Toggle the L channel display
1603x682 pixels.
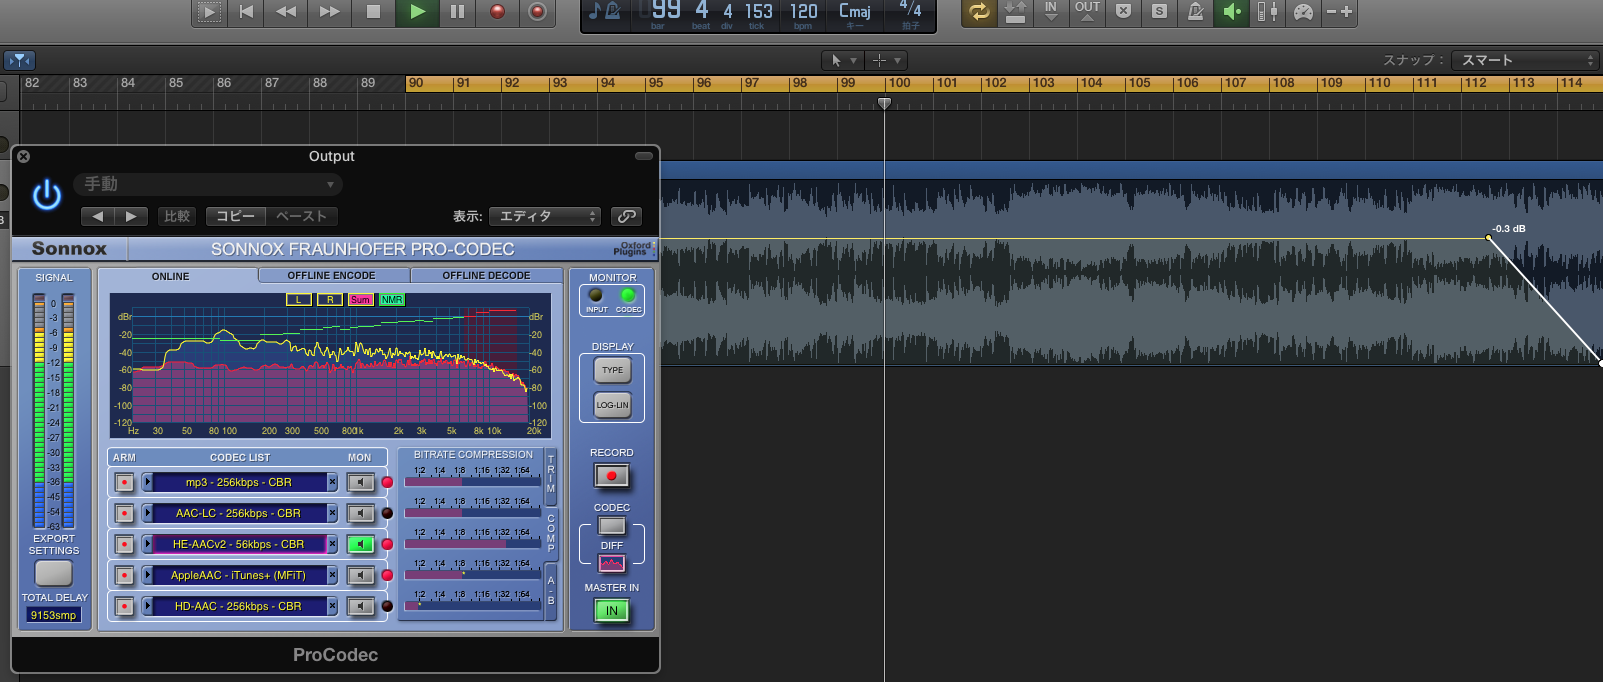(x=298, y=300)
